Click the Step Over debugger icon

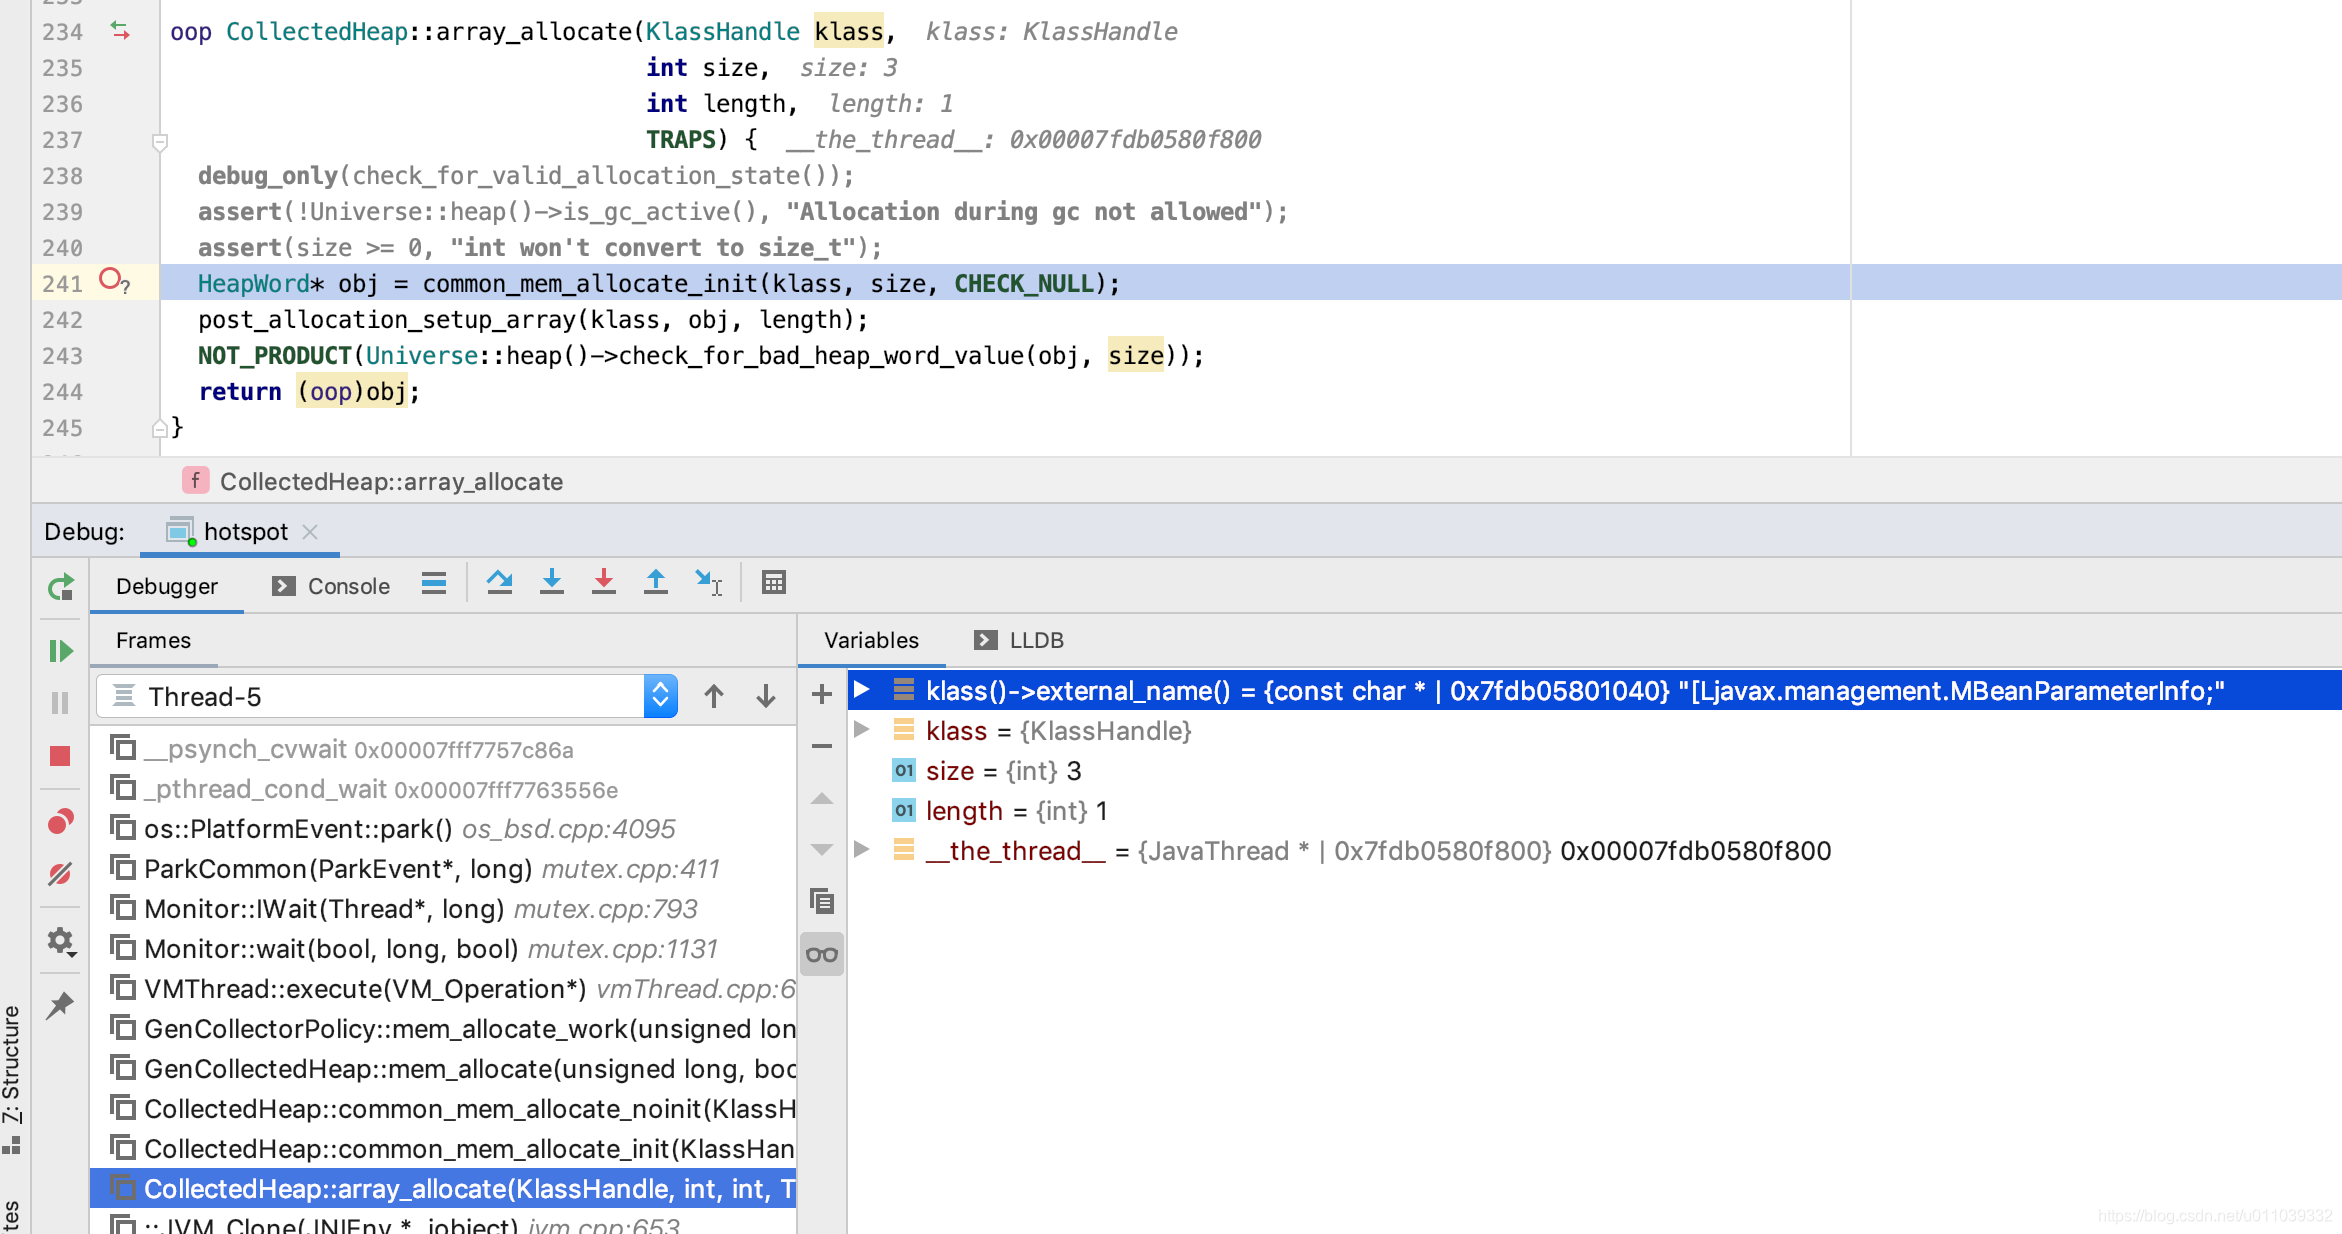click(499, 583)
